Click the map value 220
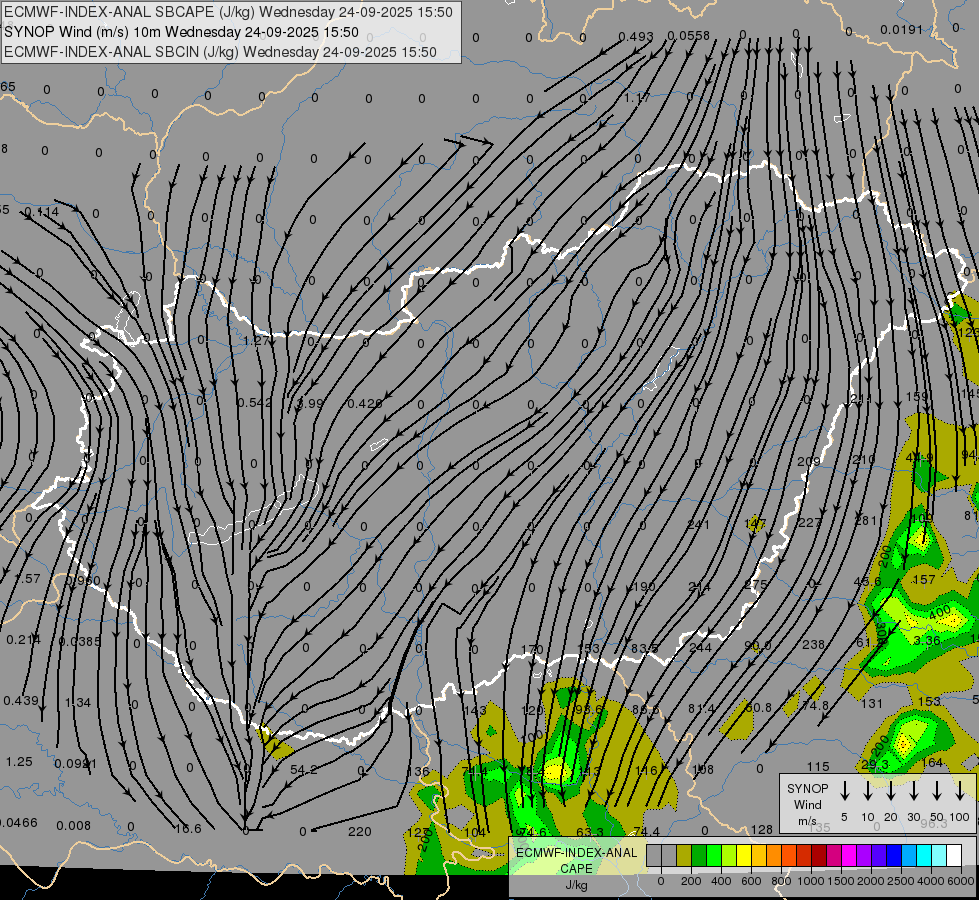Viewport: 979px width, 900px height. pyautogui.click(x=360, y=831)
